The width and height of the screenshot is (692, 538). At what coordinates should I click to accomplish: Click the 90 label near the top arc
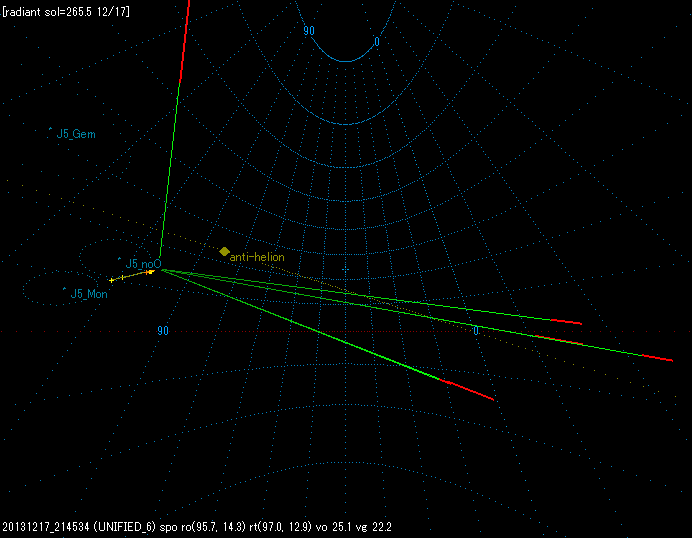[309, 31]
